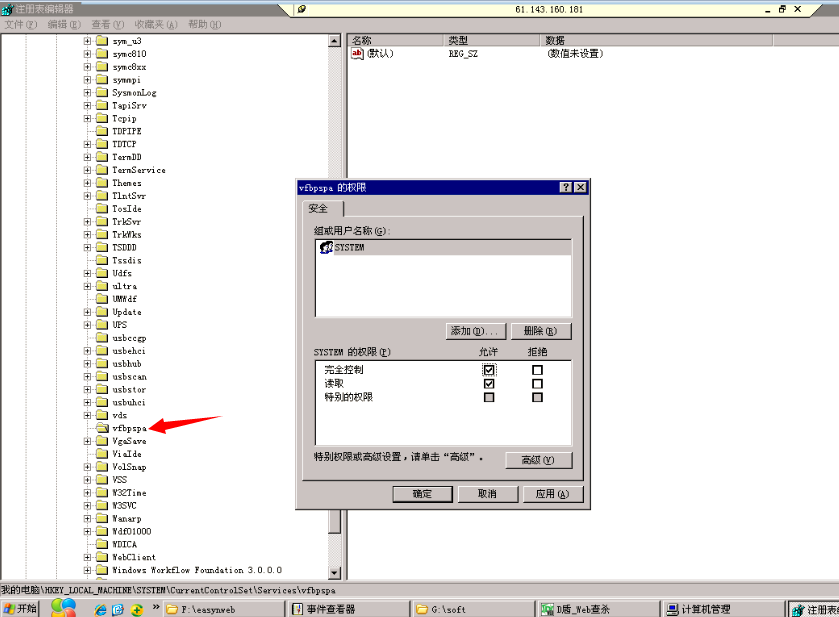This screenshot has height=617, width=839.
Task: Click the default value ab string icon
Action: (357, 53)
